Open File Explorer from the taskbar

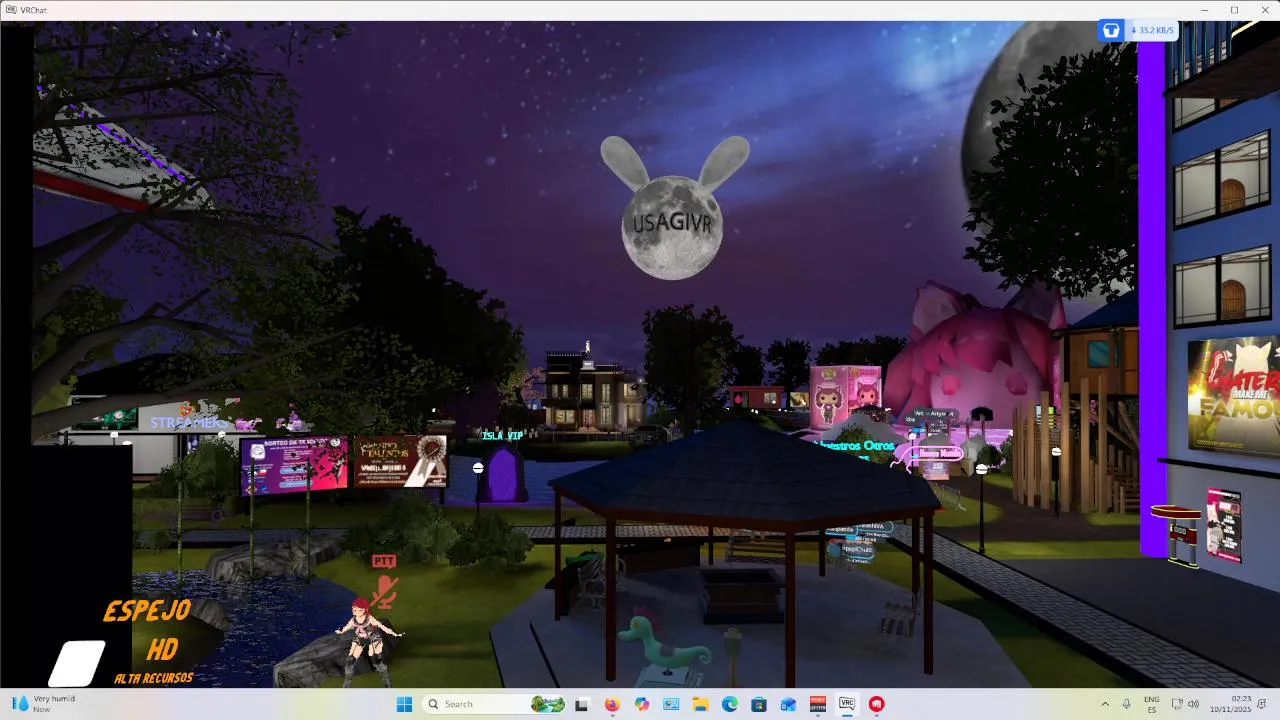pos(700,704)
